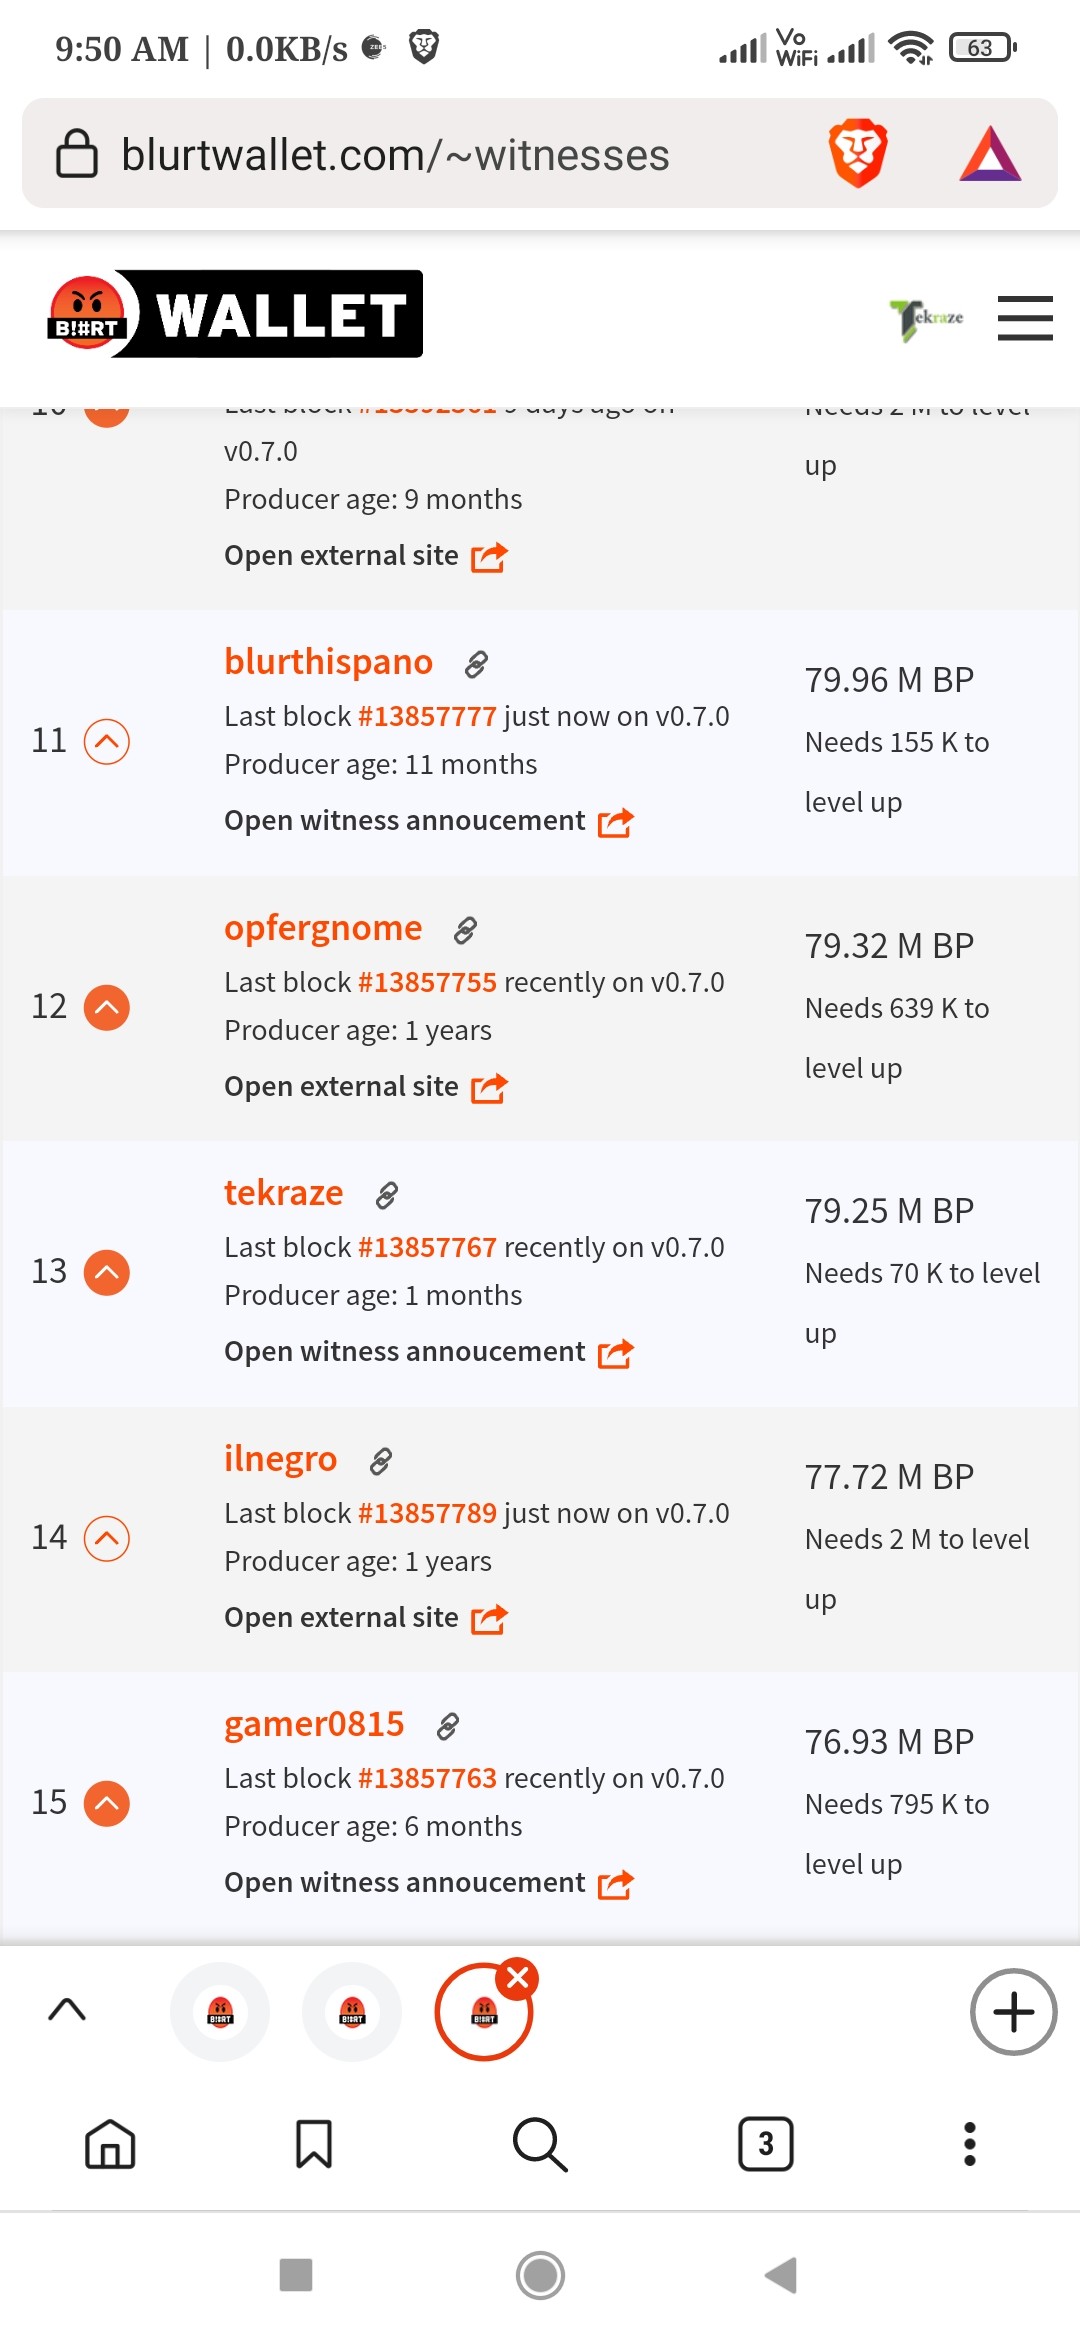Open browser three-dot menu
This screenshot has height=2340, width=1080.
[969, 2144]
